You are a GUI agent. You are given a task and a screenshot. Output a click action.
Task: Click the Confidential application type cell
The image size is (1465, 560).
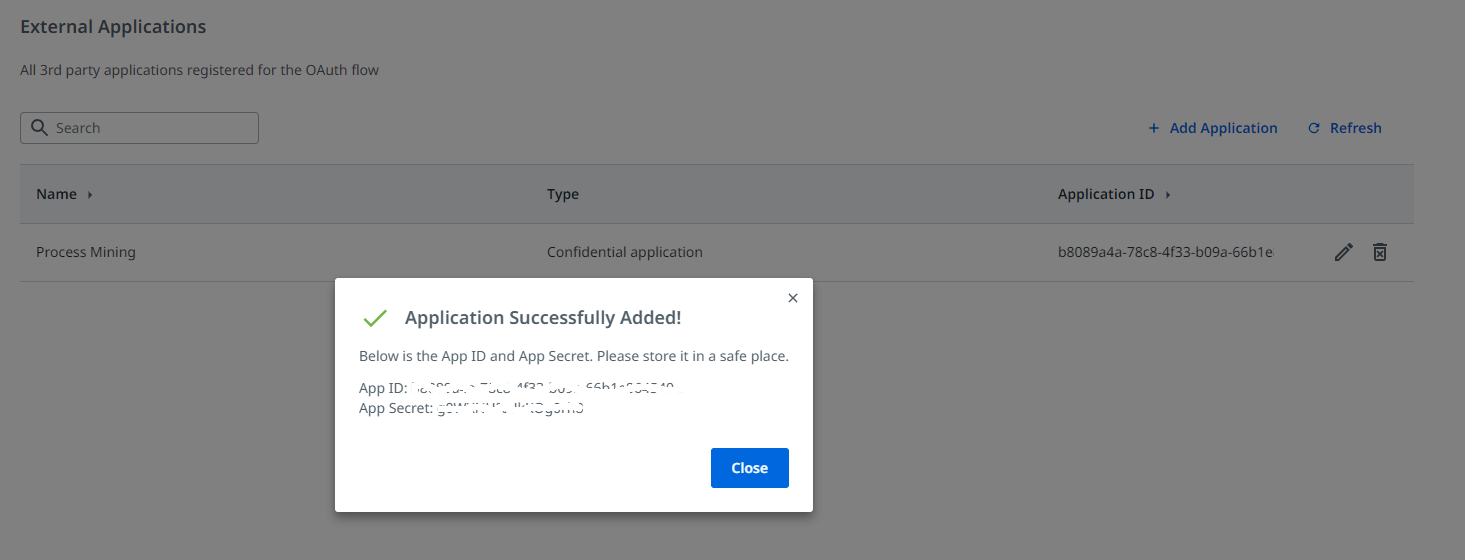[624, 252]
